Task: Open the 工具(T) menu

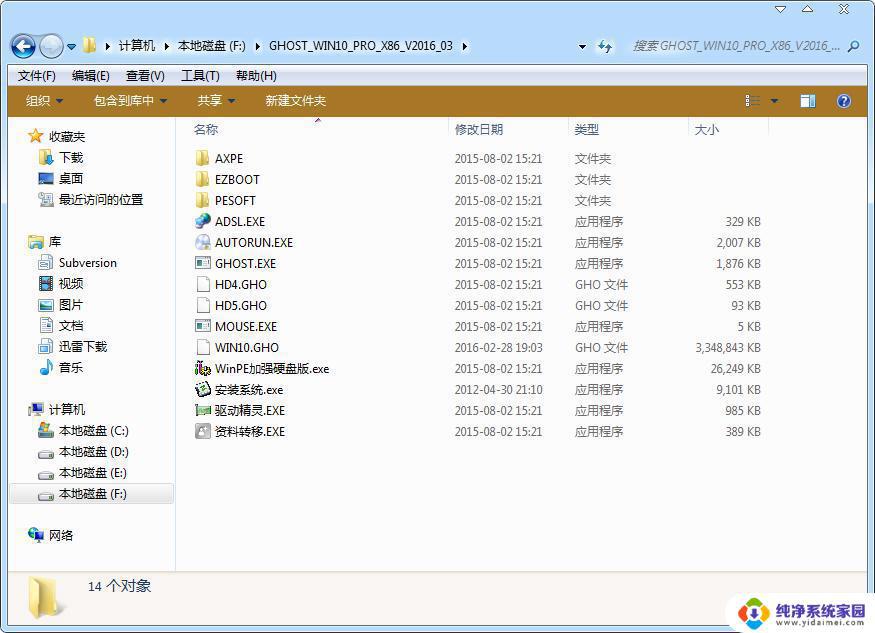Action: coord(200,76)
